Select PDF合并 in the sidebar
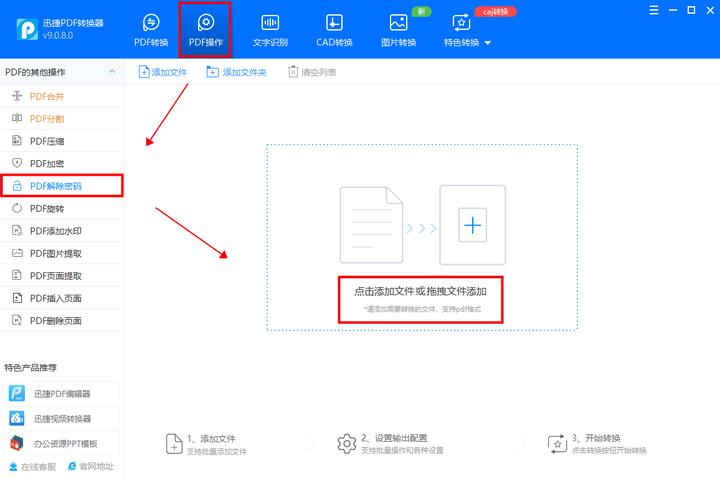 (62, 96)
